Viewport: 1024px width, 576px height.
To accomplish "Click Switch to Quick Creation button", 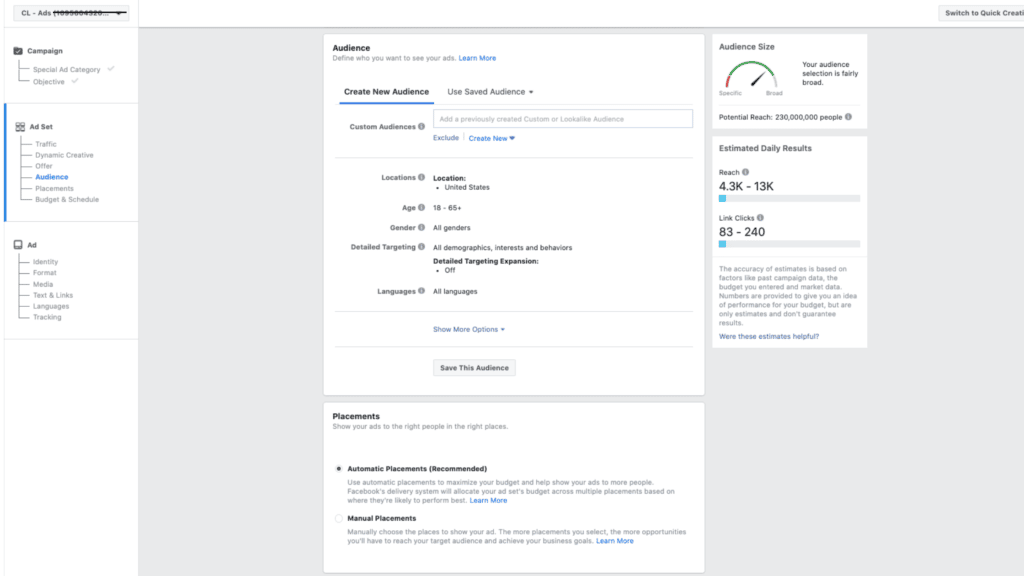I will pos(981,13).
